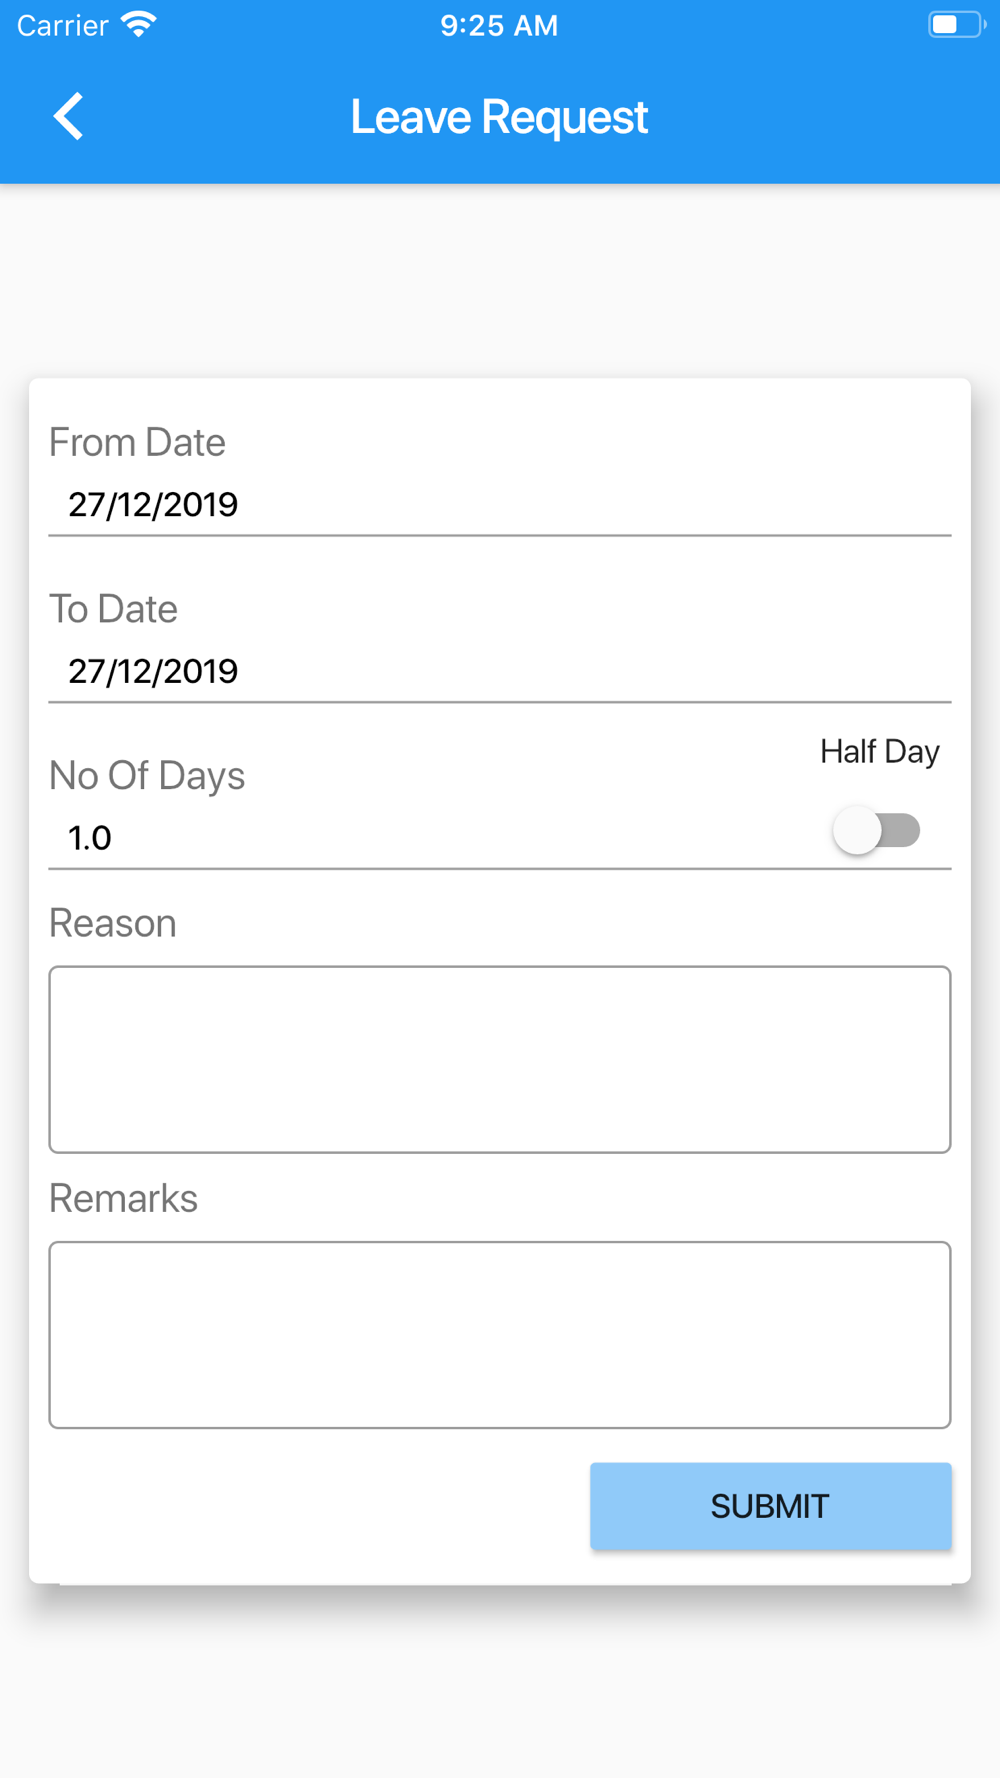Focus the Remarks text box
The image size is (1000, 1778).
pyautogui.click(x=500, y=1335)
